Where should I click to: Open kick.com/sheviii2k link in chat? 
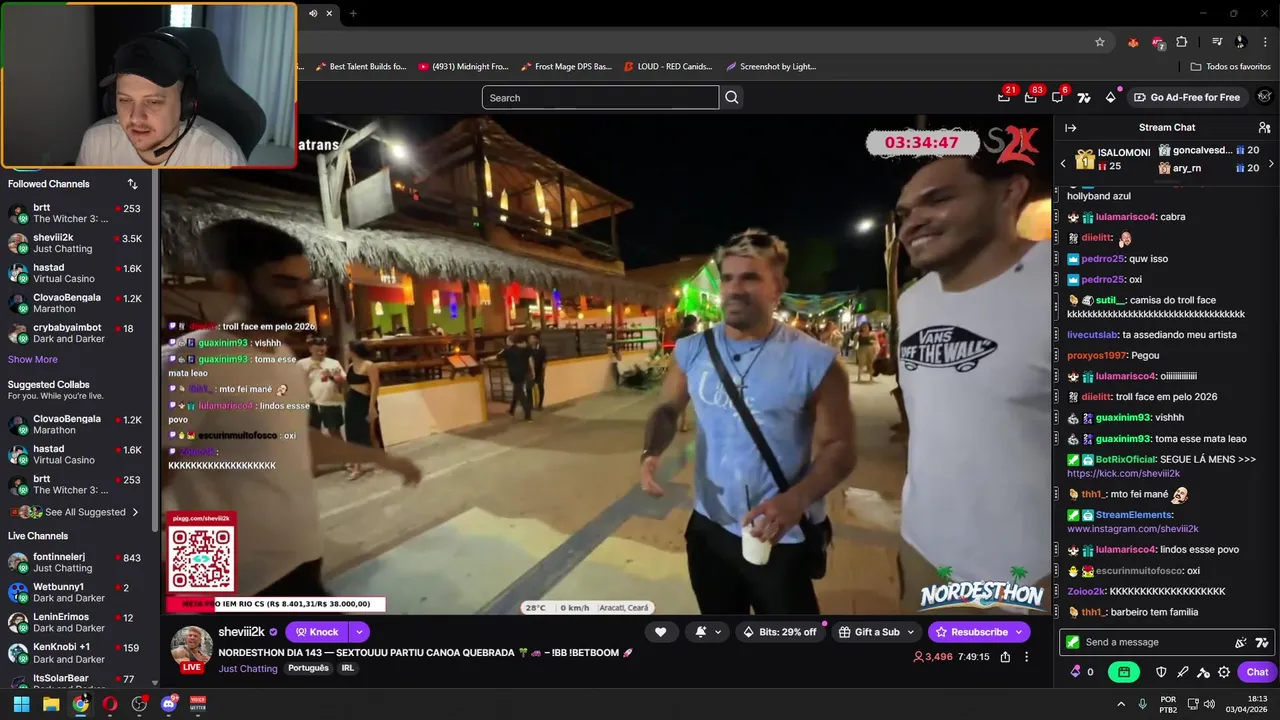(x=1123, y=474)
